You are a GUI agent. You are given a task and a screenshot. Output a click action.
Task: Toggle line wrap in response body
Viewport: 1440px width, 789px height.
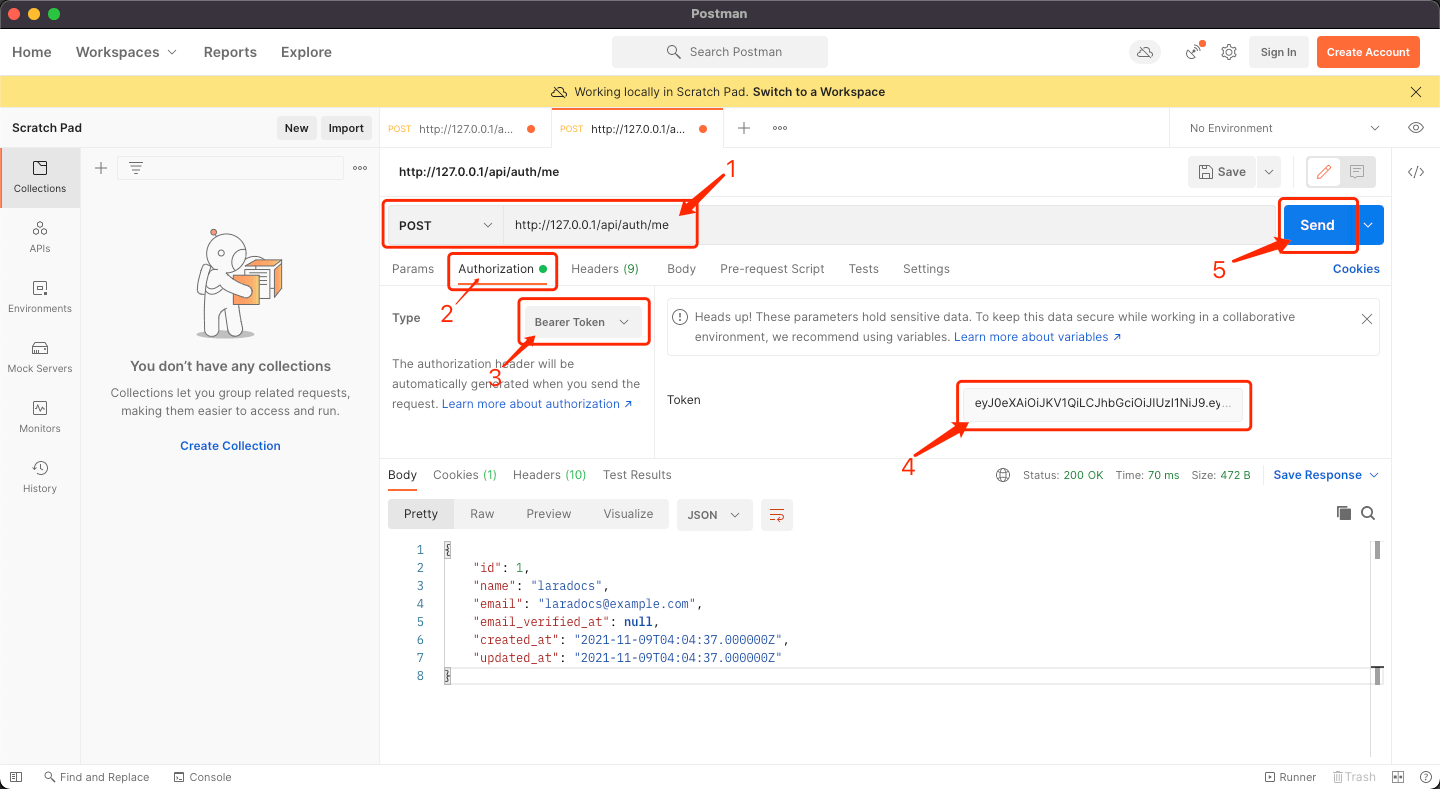click(777, 515)
